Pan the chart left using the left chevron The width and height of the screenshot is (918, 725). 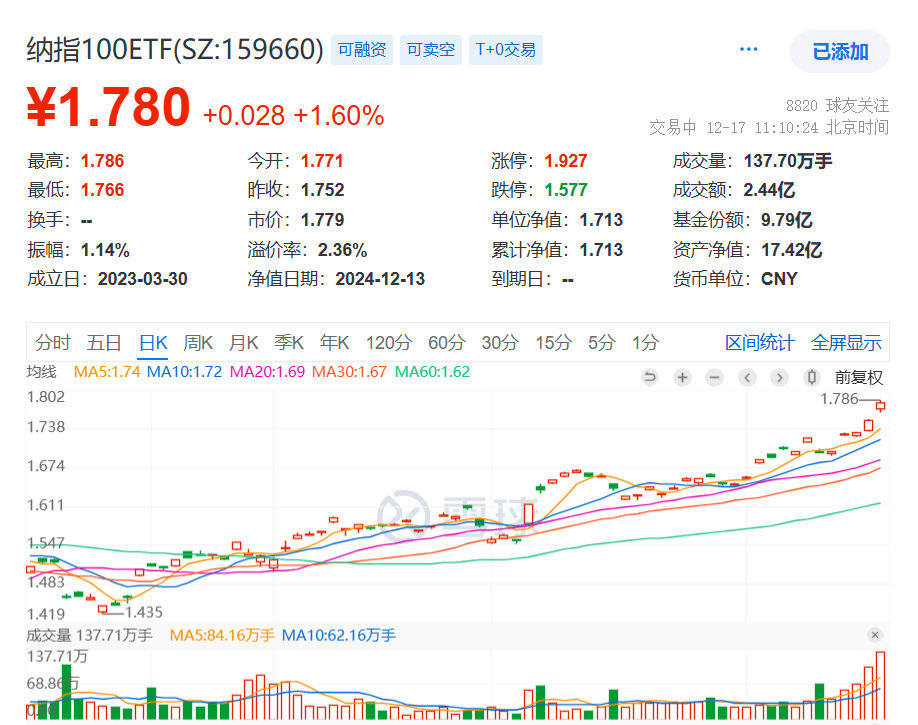tap(746, 378)
